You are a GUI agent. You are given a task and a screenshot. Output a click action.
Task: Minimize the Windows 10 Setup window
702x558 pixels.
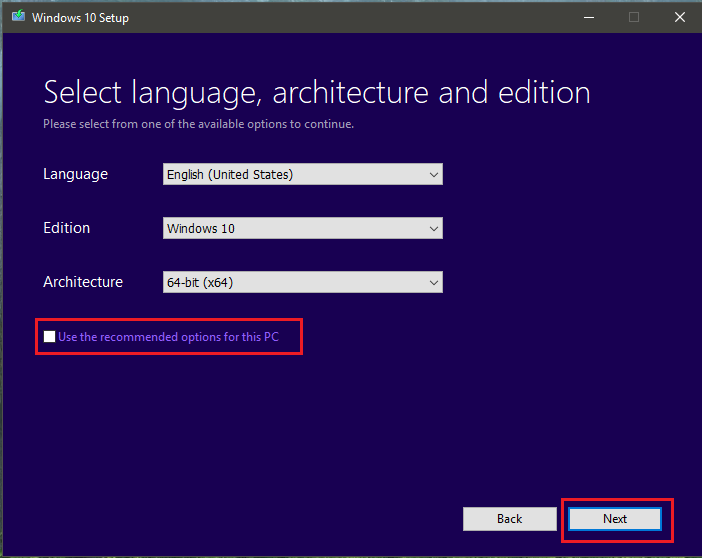[x=586, y=17]
